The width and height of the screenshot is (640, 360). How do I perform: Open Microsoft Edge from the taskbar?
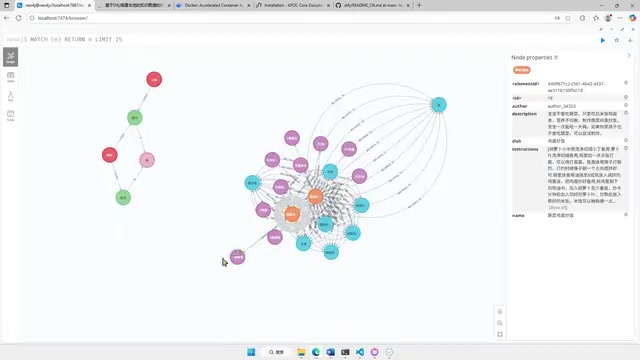point(316,352)
